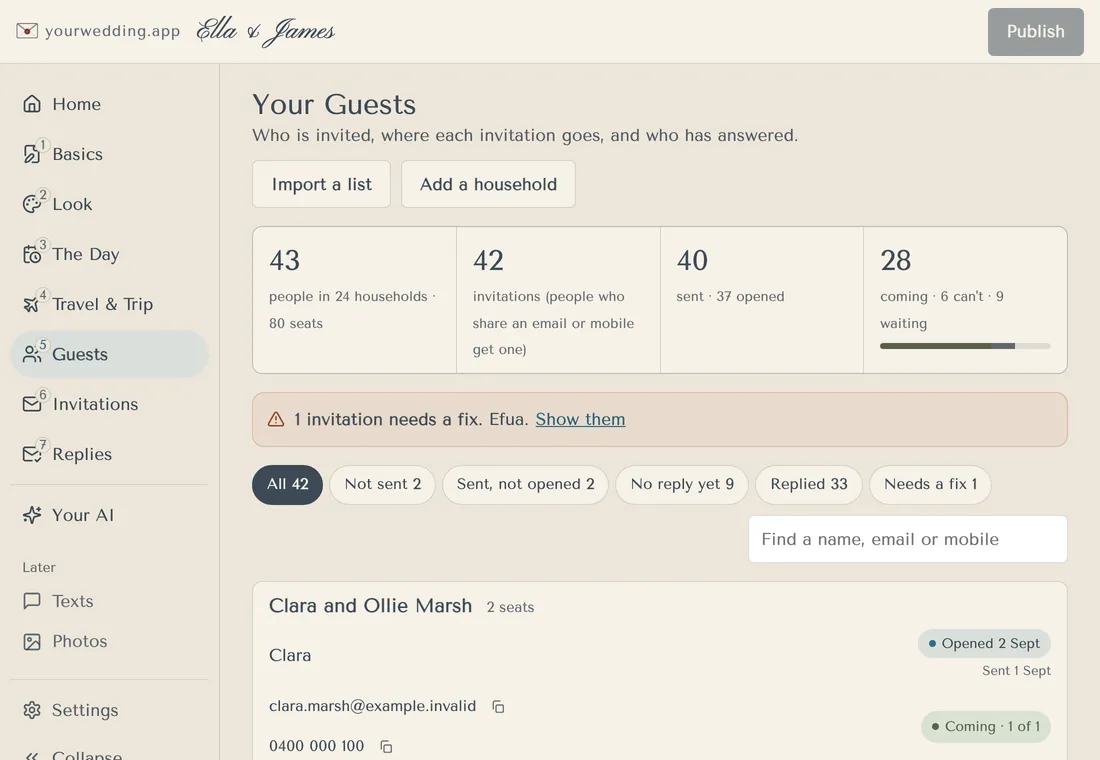Open Travel & Trip section

(109, 305)
